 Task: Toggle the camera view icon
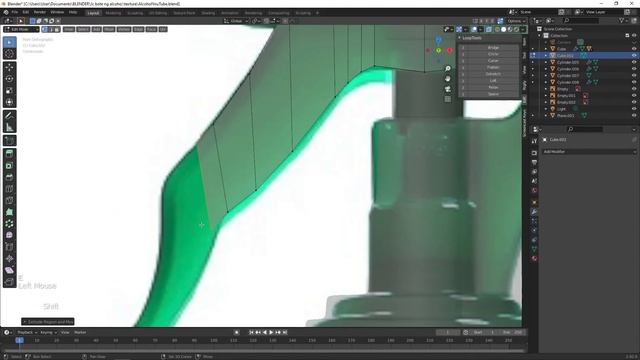tap(448, 89)
